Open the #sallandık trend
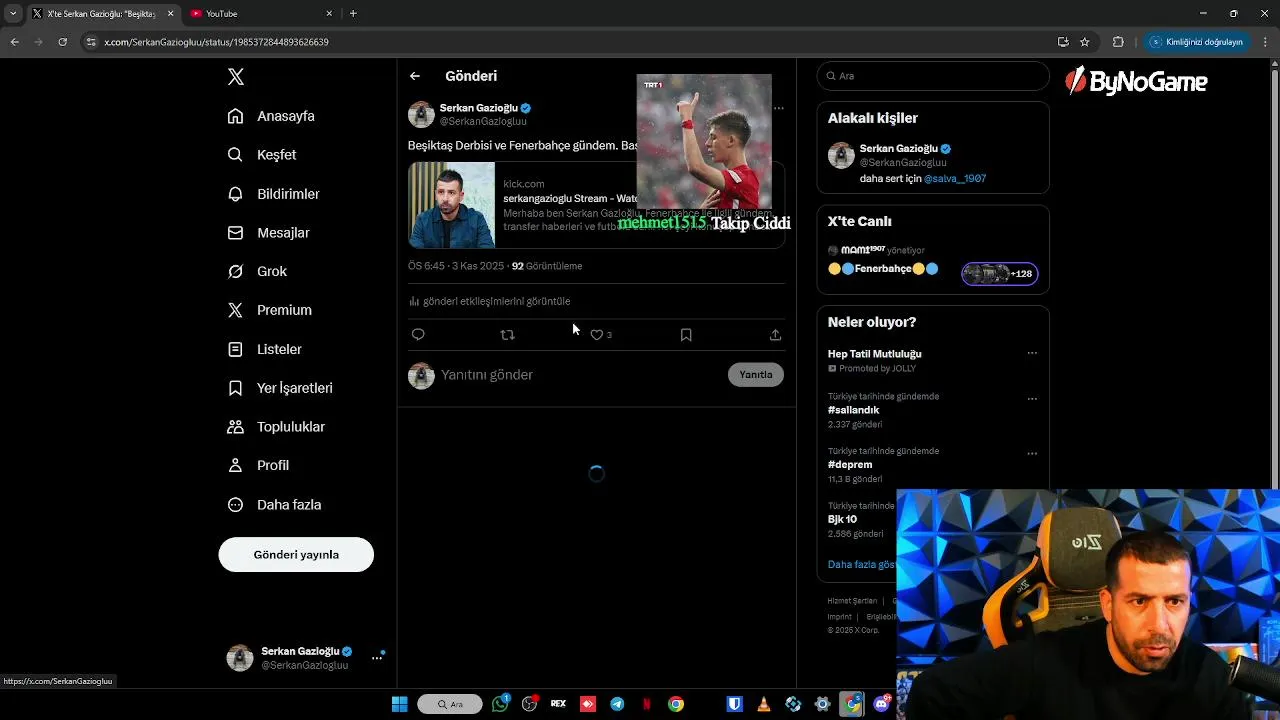Image resolution: width=1280 pixels, height=720 pixels. tap(853, 410)
